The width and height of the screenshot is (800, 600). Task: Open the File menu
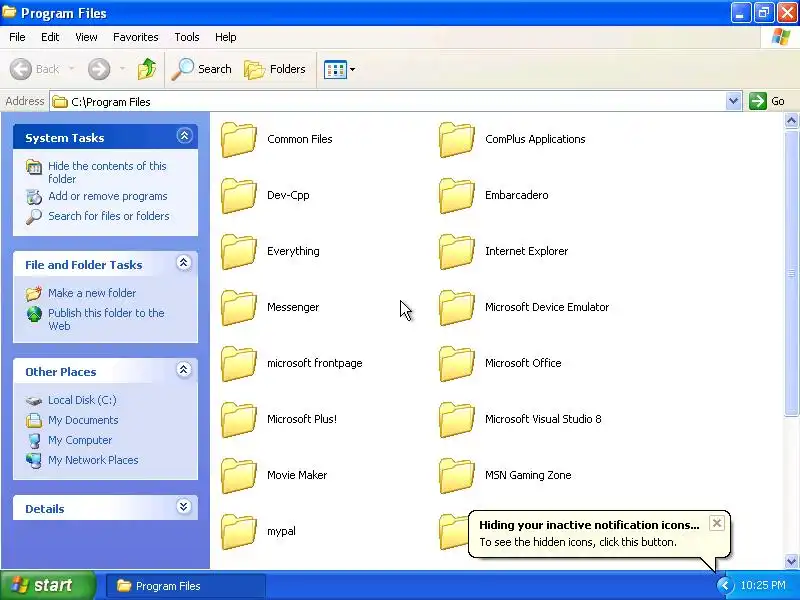17,37
